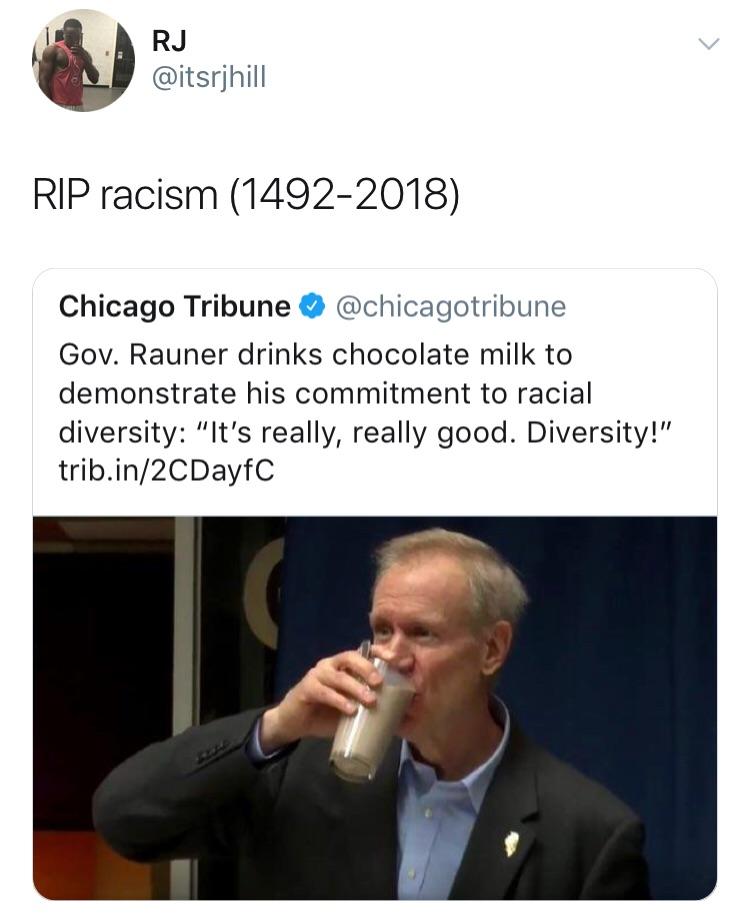
Task: Open RJ's profile picture avatar
Action: point(83,60)
